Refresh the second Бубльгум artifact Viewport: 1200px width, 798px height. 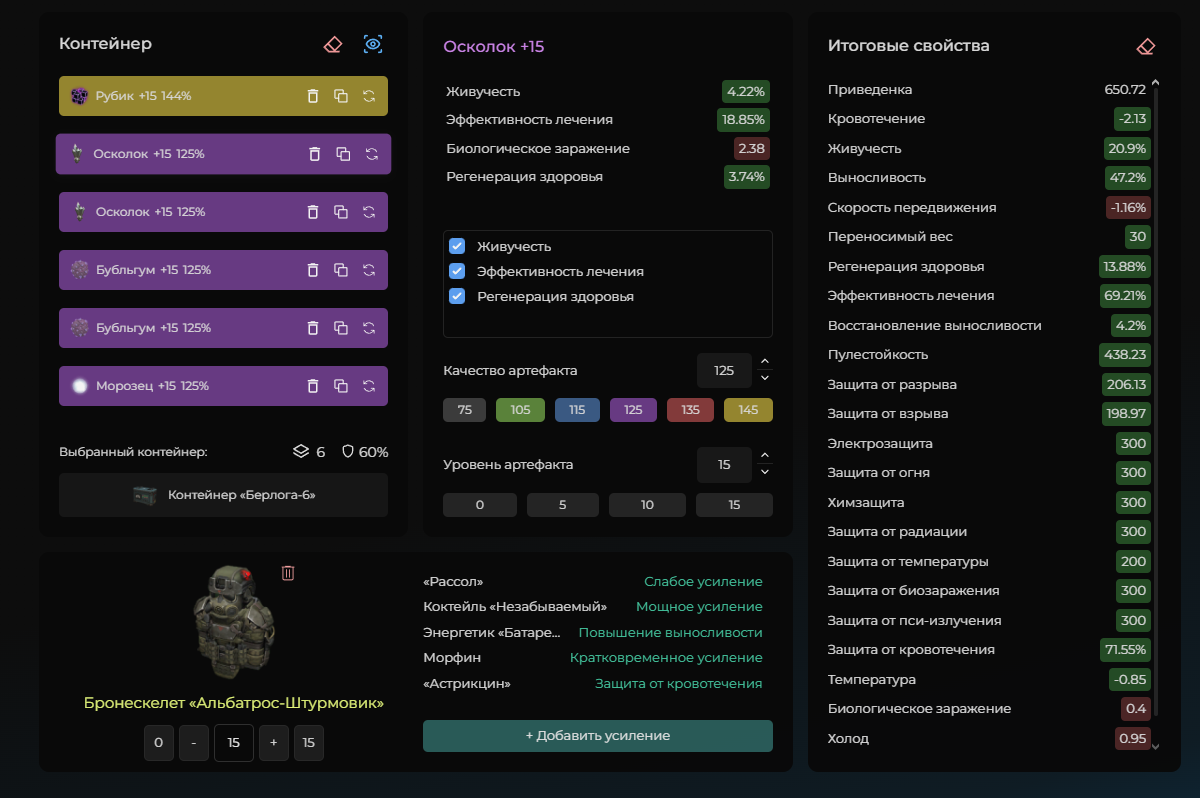click(369, 328)
